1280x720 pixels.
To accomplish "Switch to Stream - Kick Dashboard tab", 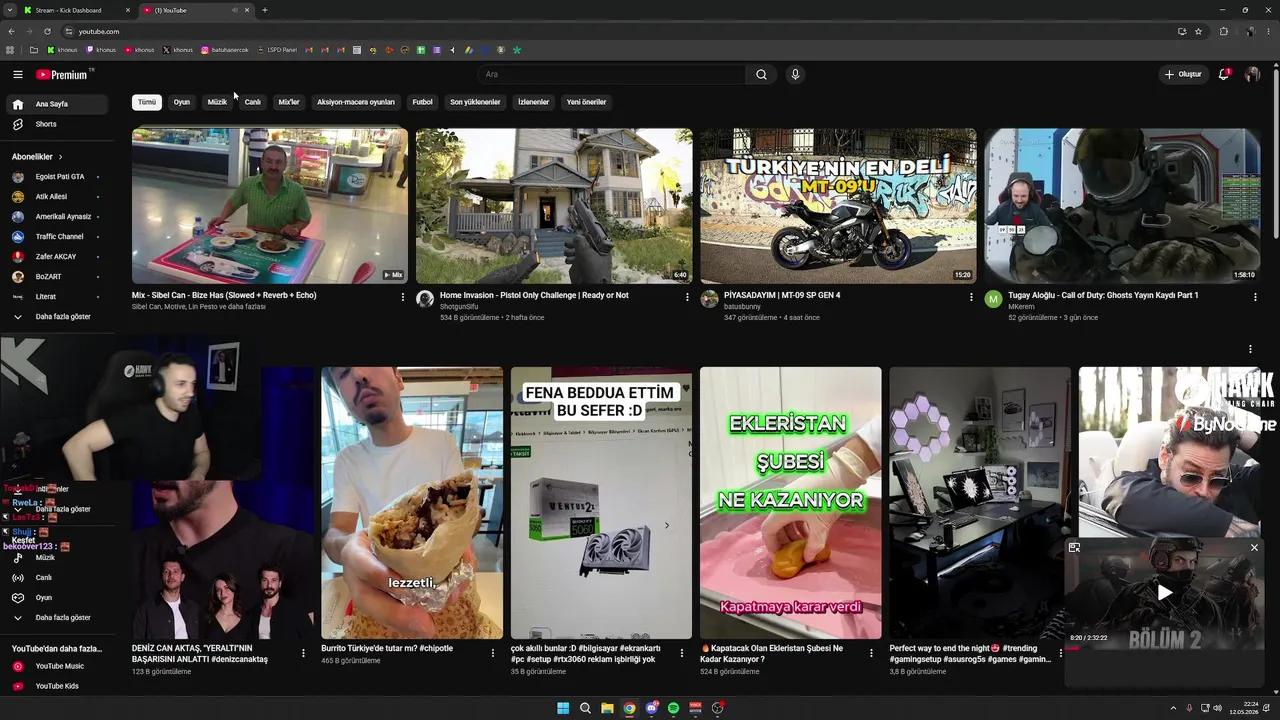I will click(76, 10).
